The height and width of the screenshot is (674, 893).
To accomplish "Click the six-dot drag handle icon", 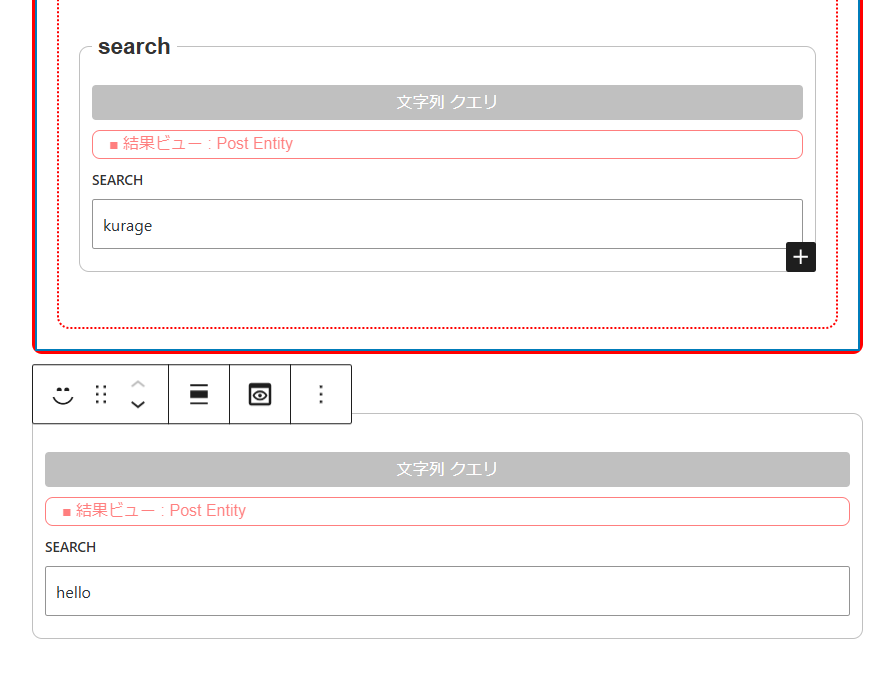I will 100,394.
